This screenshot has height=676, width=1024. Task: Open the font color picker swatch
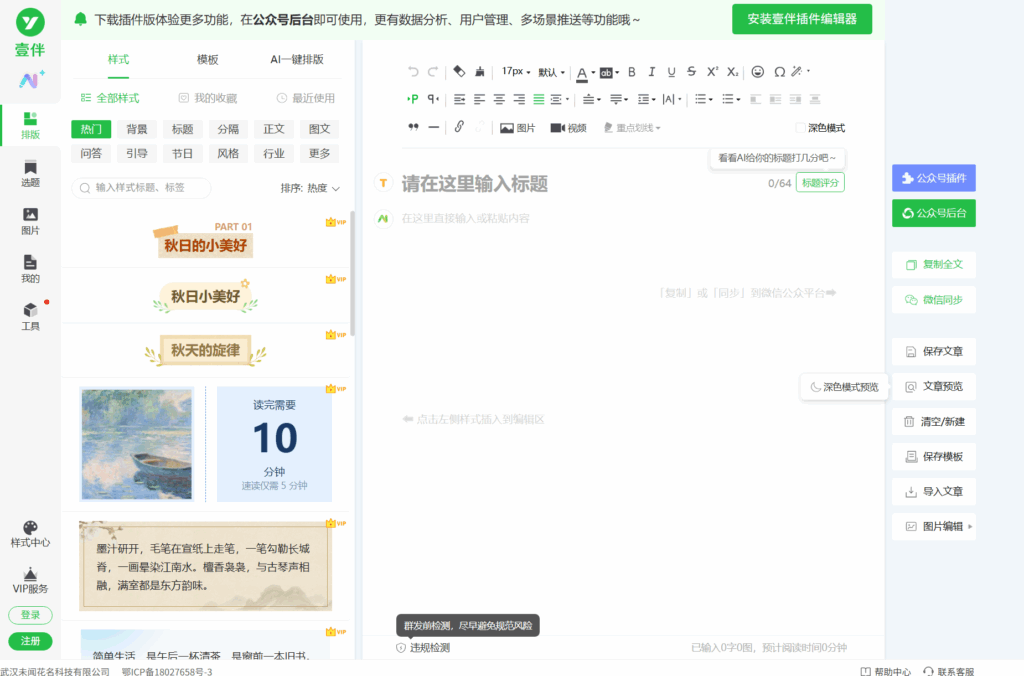pos(582,72)
